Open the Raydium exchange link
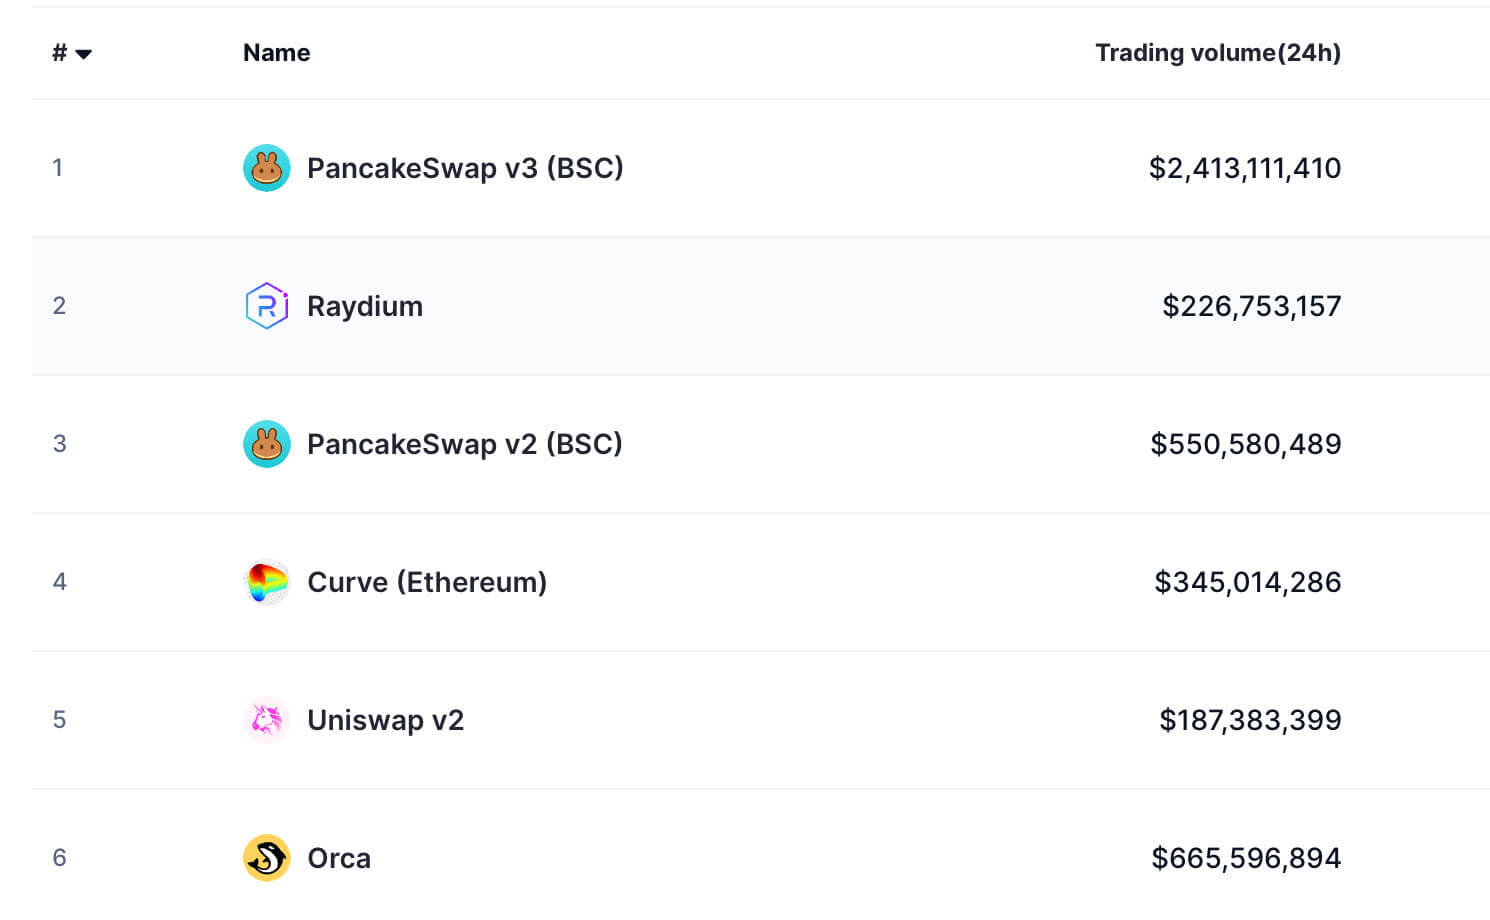The width and height of the screenshot is (1490, 920). point(364,306)
